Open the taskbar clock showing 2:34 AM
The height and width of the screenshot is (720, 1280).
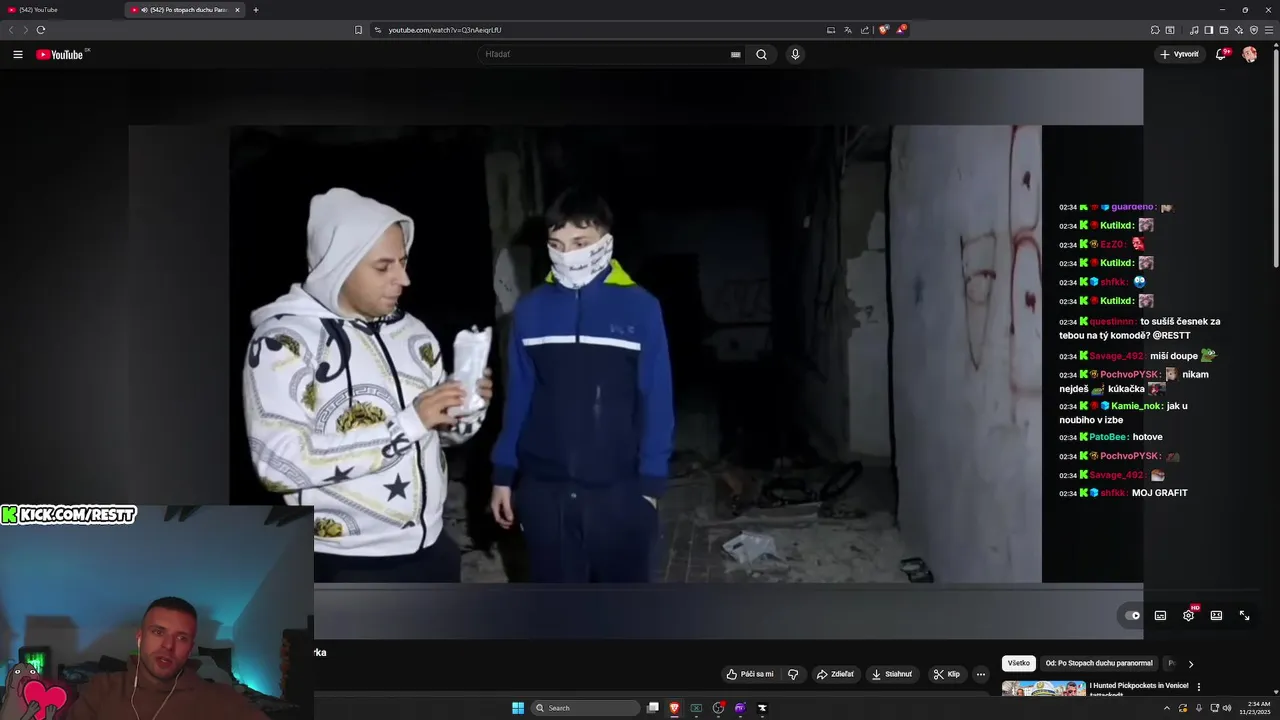click(1254, 708)
